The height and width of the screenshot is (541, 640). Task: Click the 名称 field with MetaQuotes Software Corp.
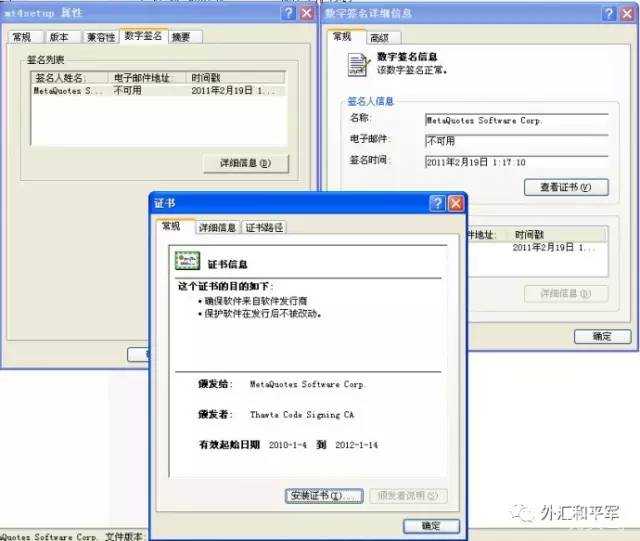pyautogui.click(x=516, y=120)
